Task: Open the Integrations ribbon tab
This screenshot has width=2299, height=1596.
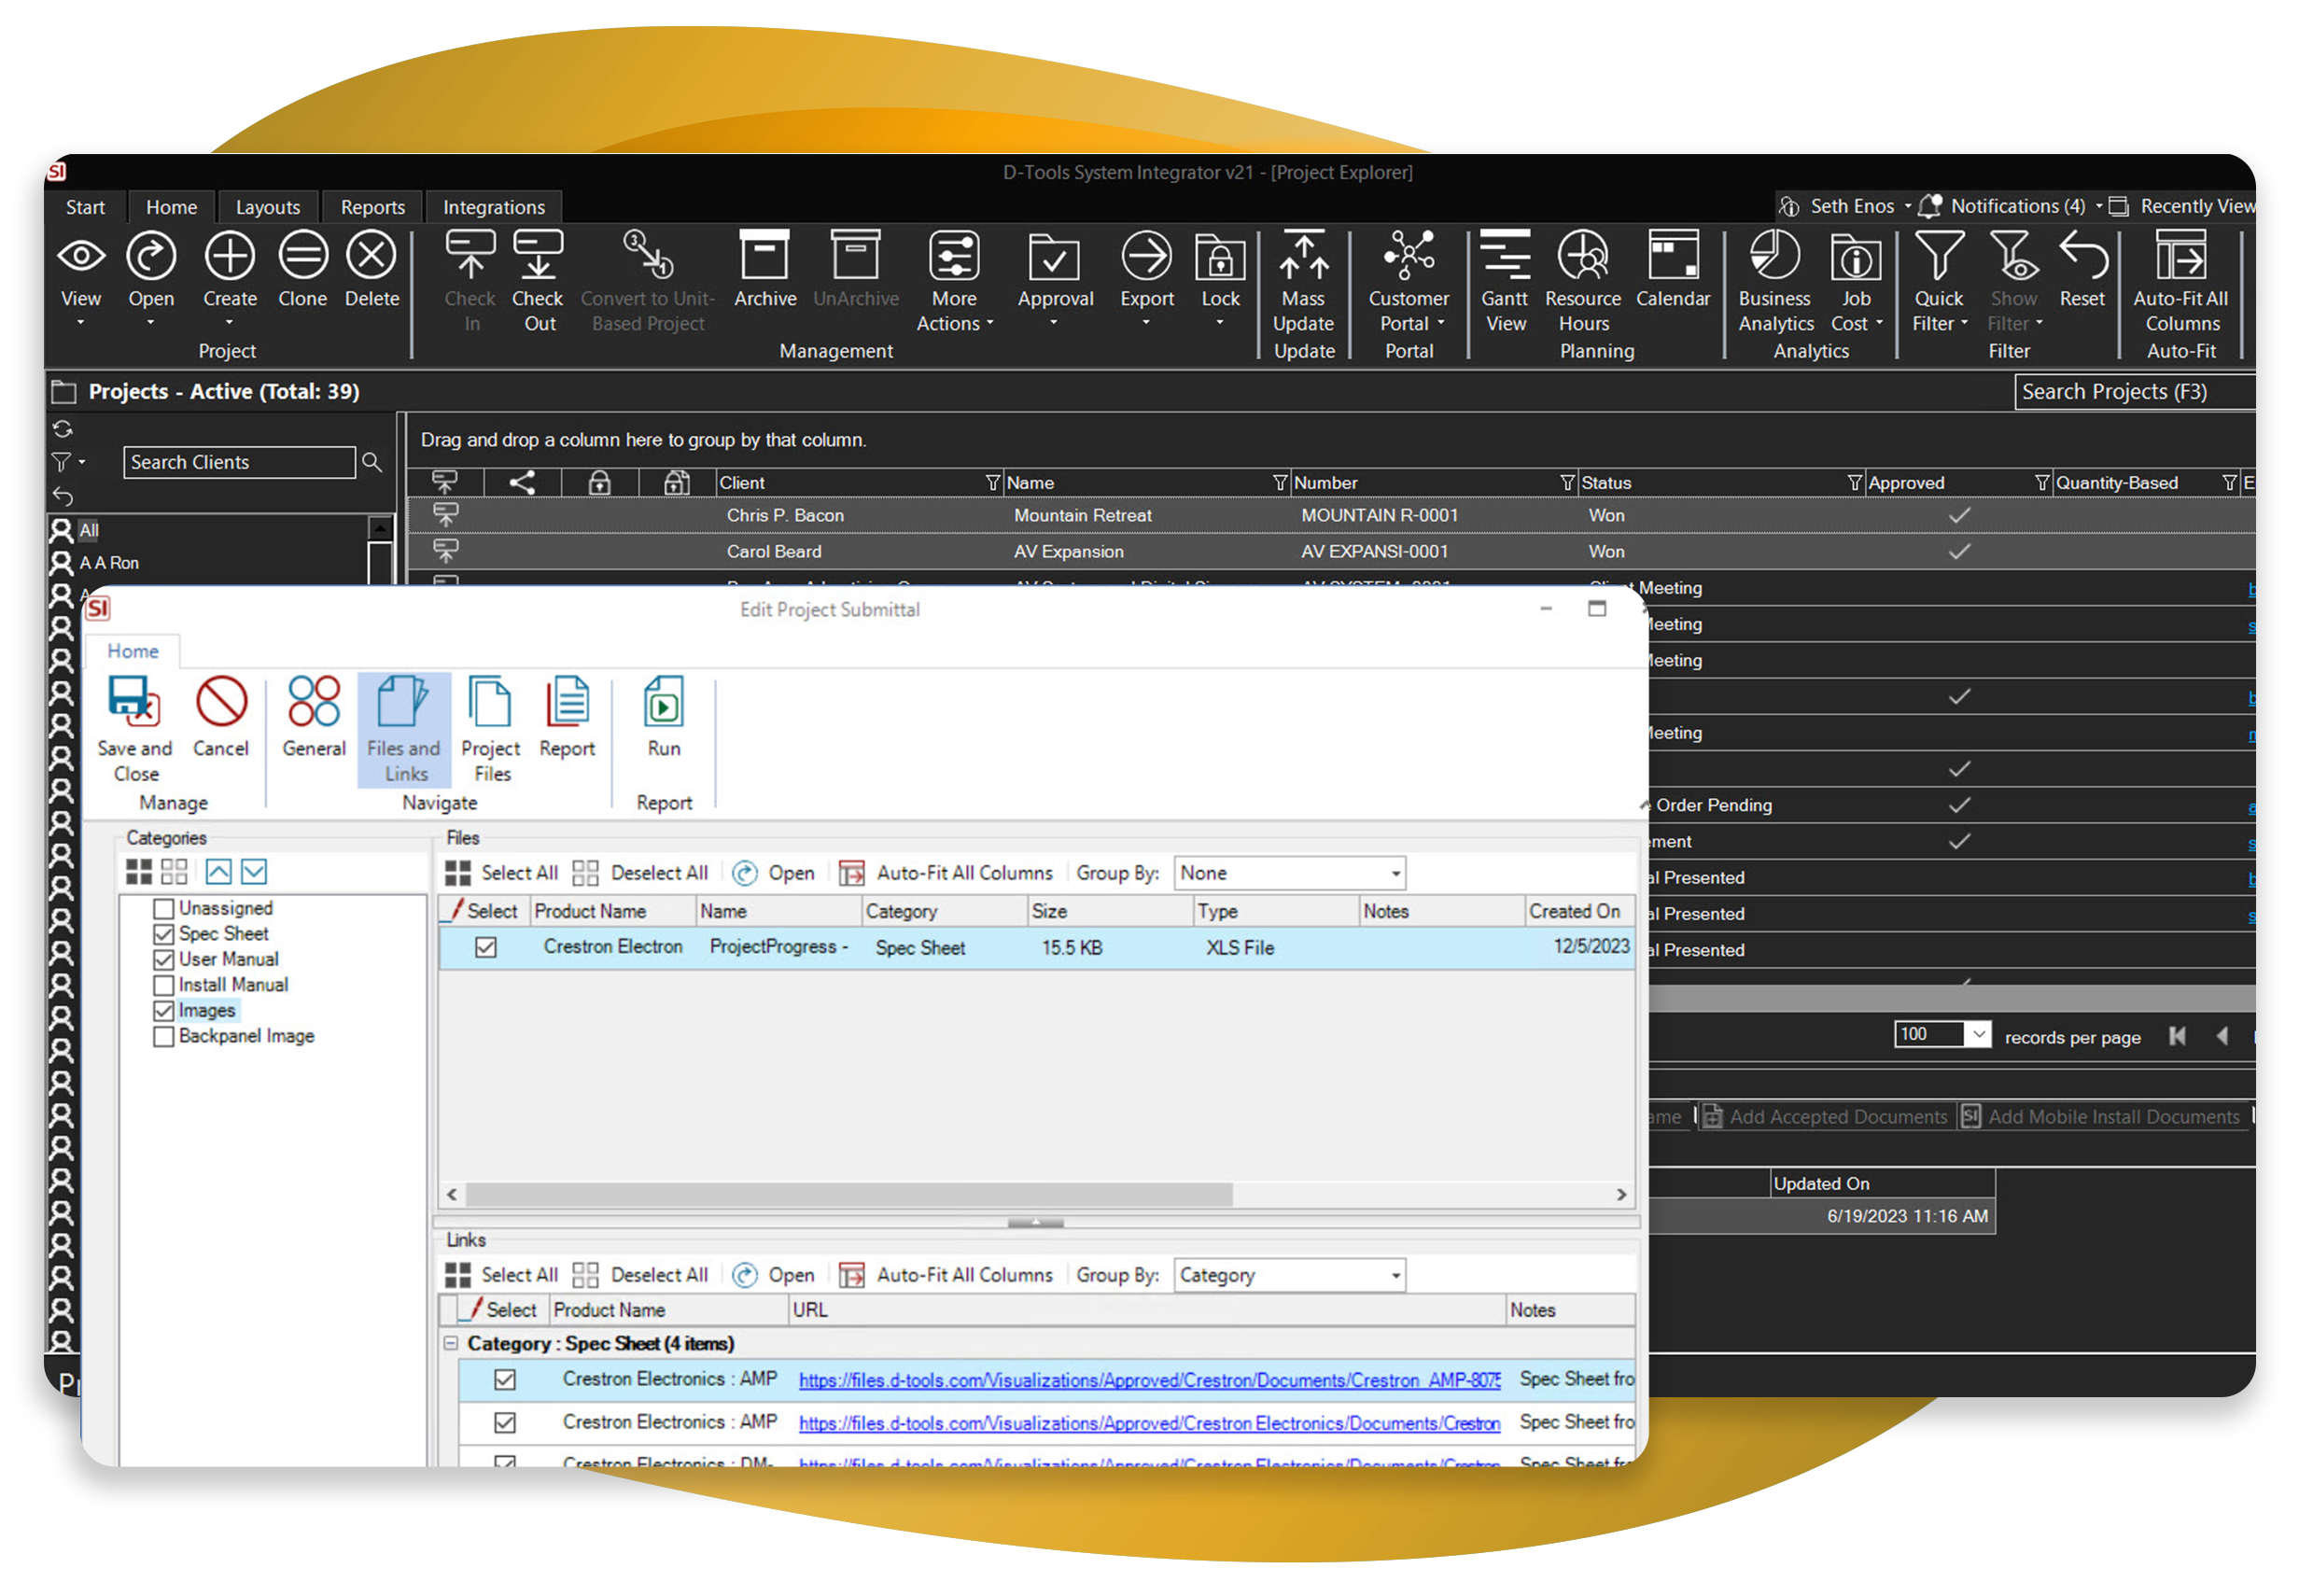Action: point(494,206)
